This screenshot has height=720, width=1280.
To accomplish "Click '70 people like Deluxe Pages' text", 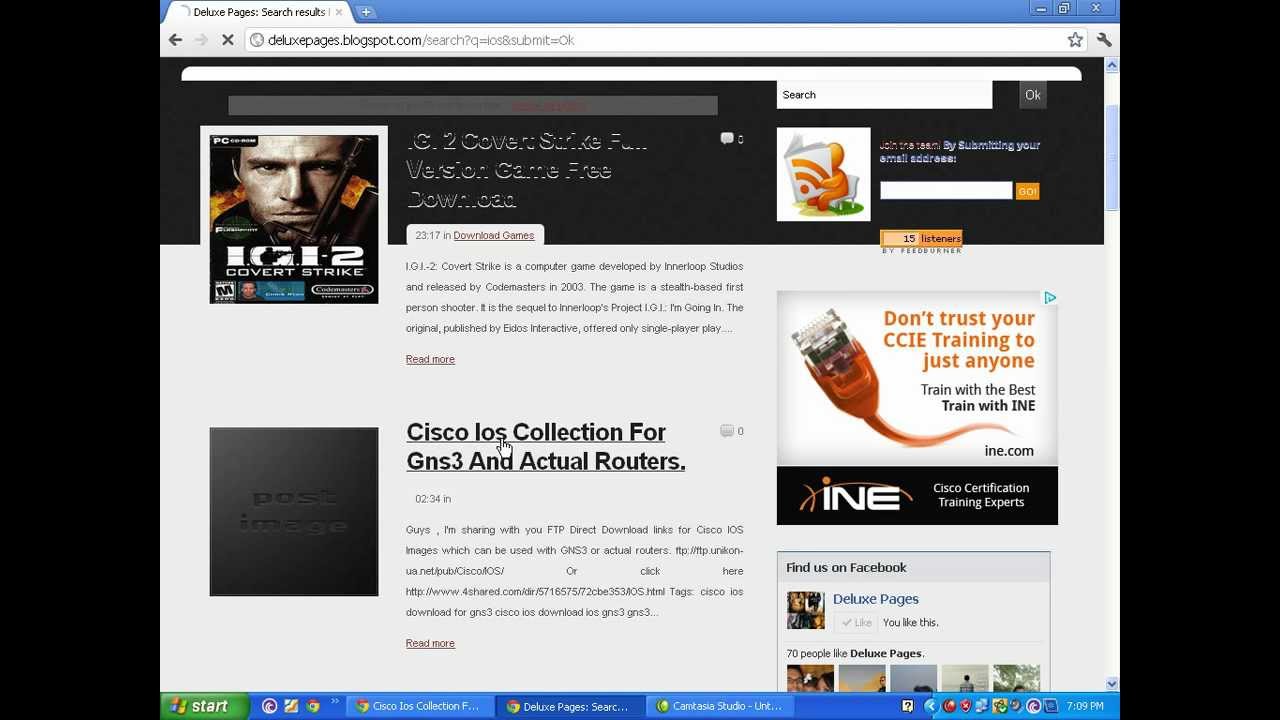I will pyautogui.click(x=855, y=654).
